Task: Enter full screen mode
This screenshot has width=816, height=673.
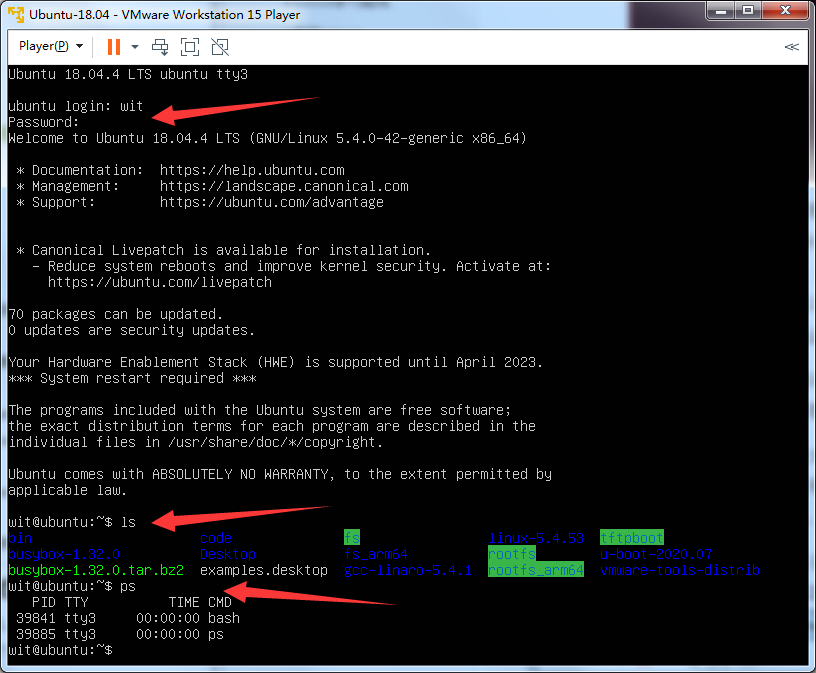Action: coord(190,47)
